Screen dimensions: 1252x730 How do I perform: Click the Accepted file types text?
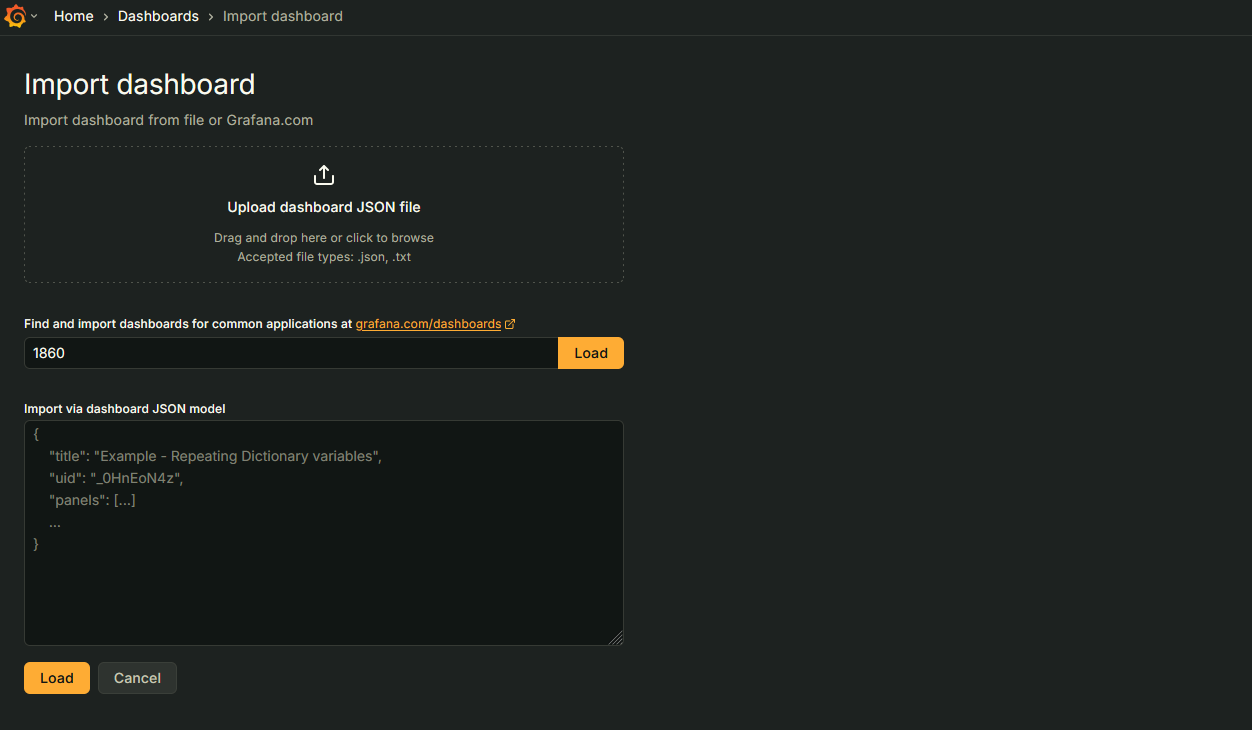[323, 257]
